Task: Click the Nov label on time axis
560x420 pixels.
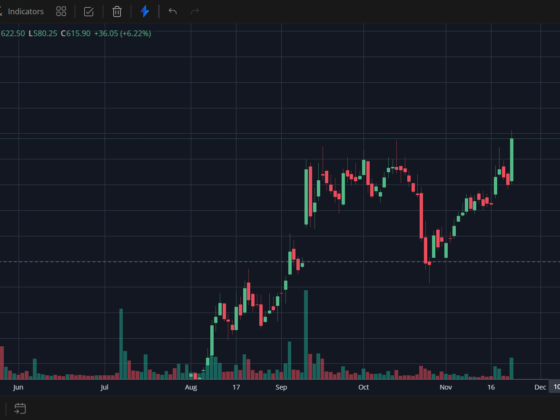Action: coord(446,388)
